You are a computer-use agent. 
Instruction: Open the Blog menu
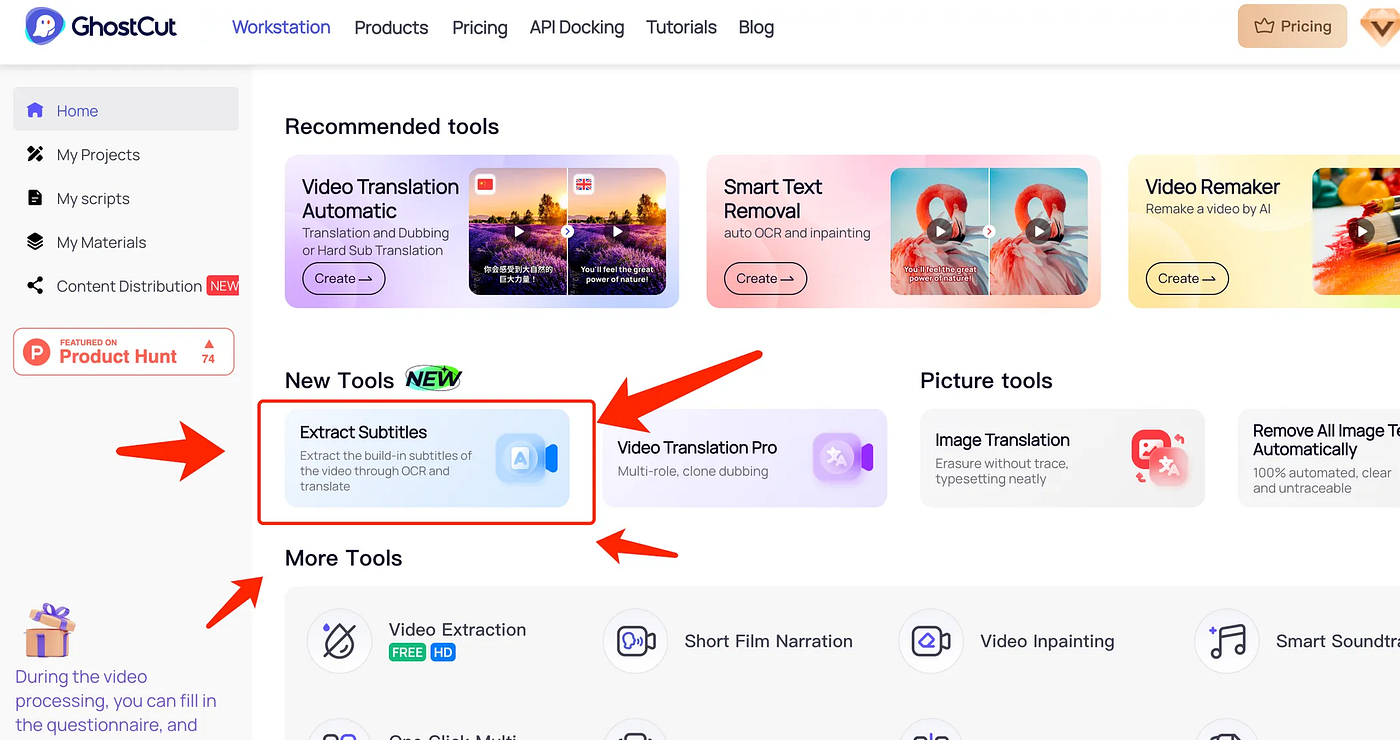click(x=756, y=27)
